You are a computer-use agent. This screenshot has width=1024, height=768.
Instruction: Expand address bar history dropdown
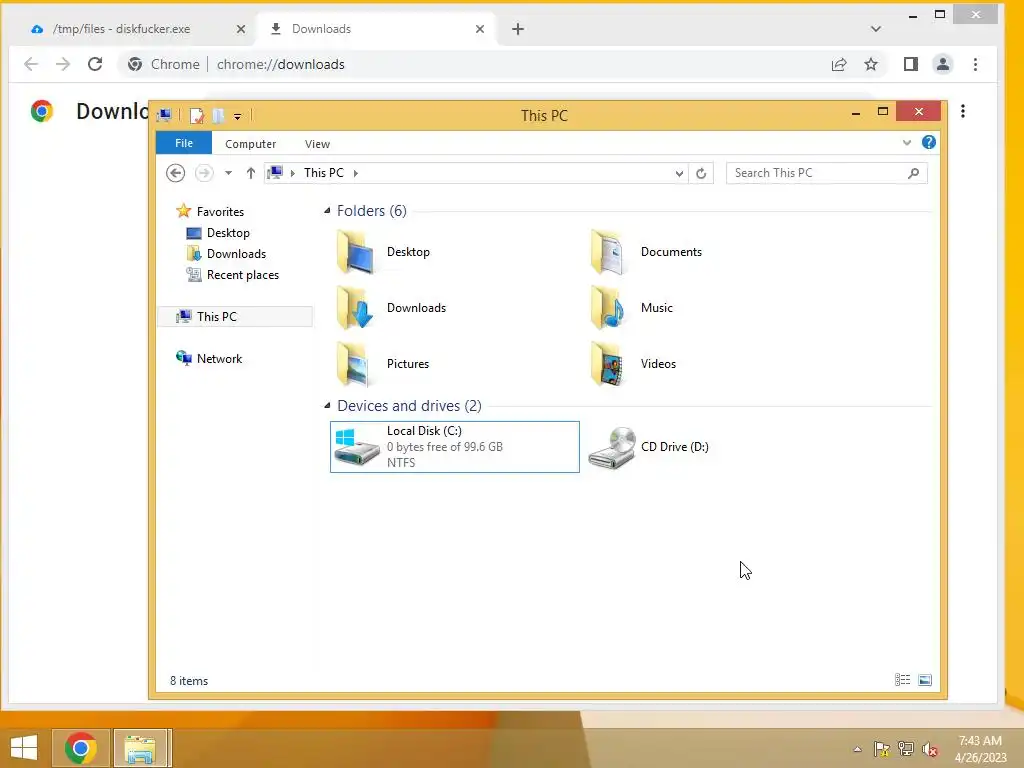pyautogui.click(x=679, y=173)
